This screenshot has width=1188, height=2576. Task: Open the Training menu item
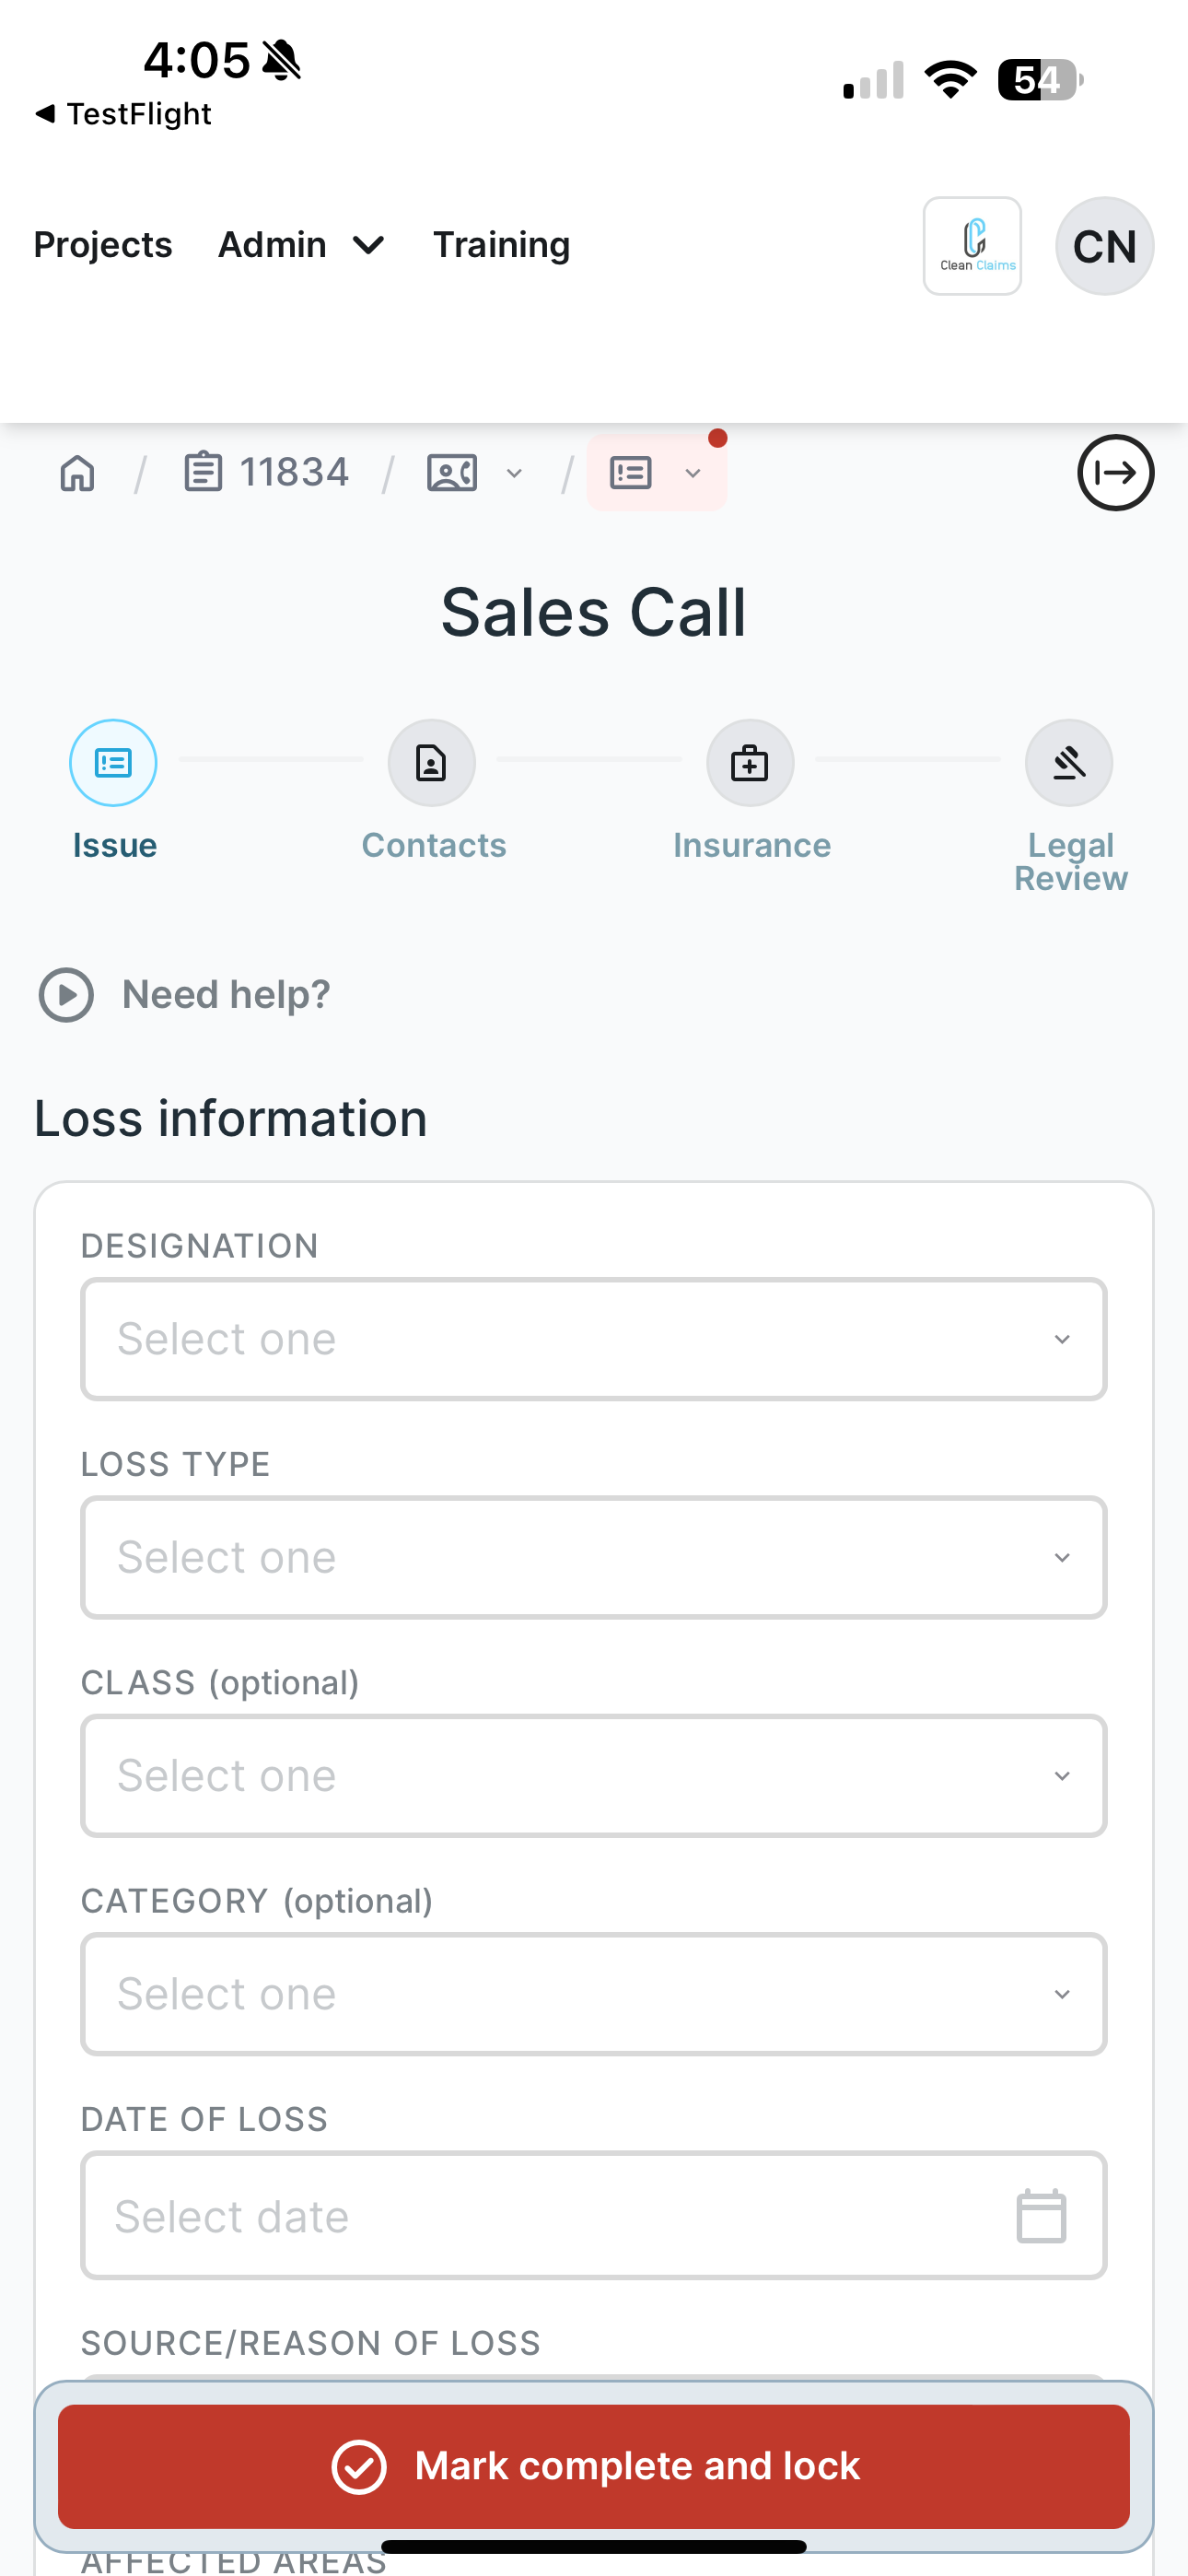[501, 245]
